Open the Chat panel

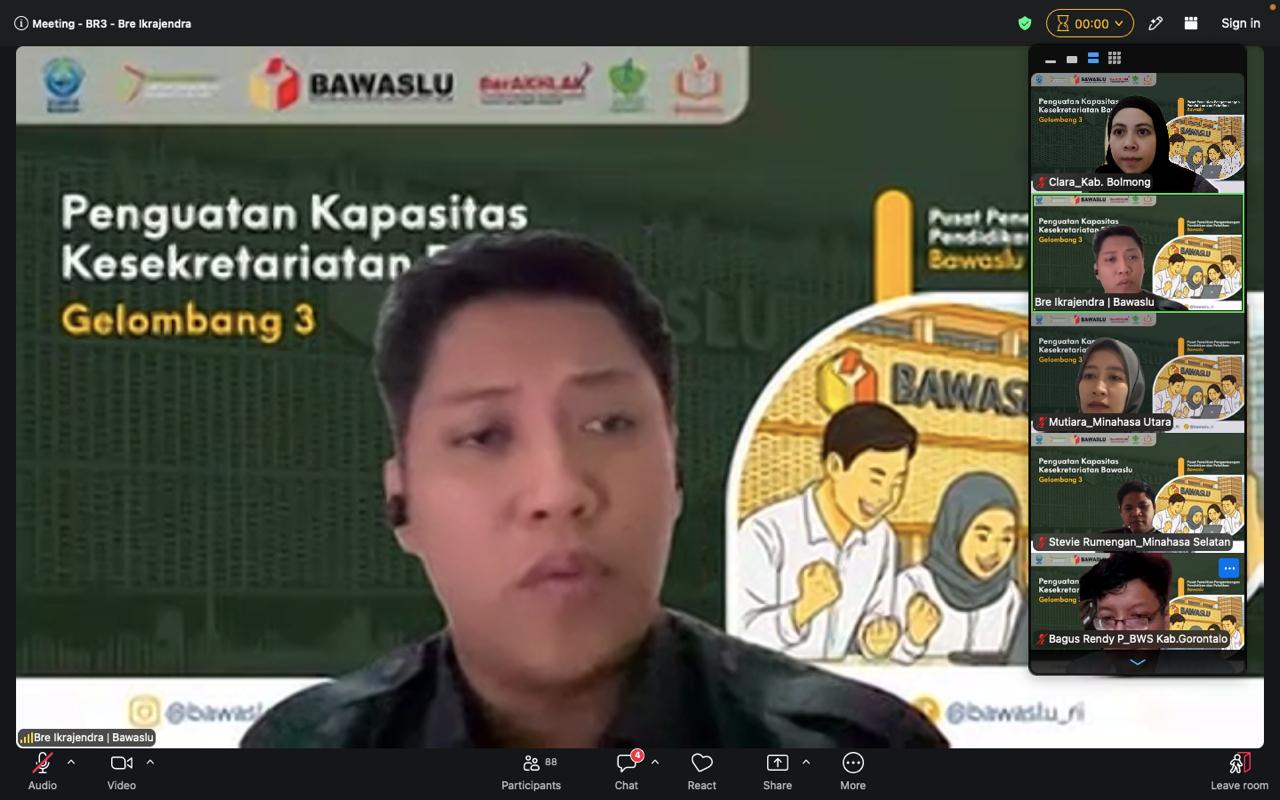627,770
